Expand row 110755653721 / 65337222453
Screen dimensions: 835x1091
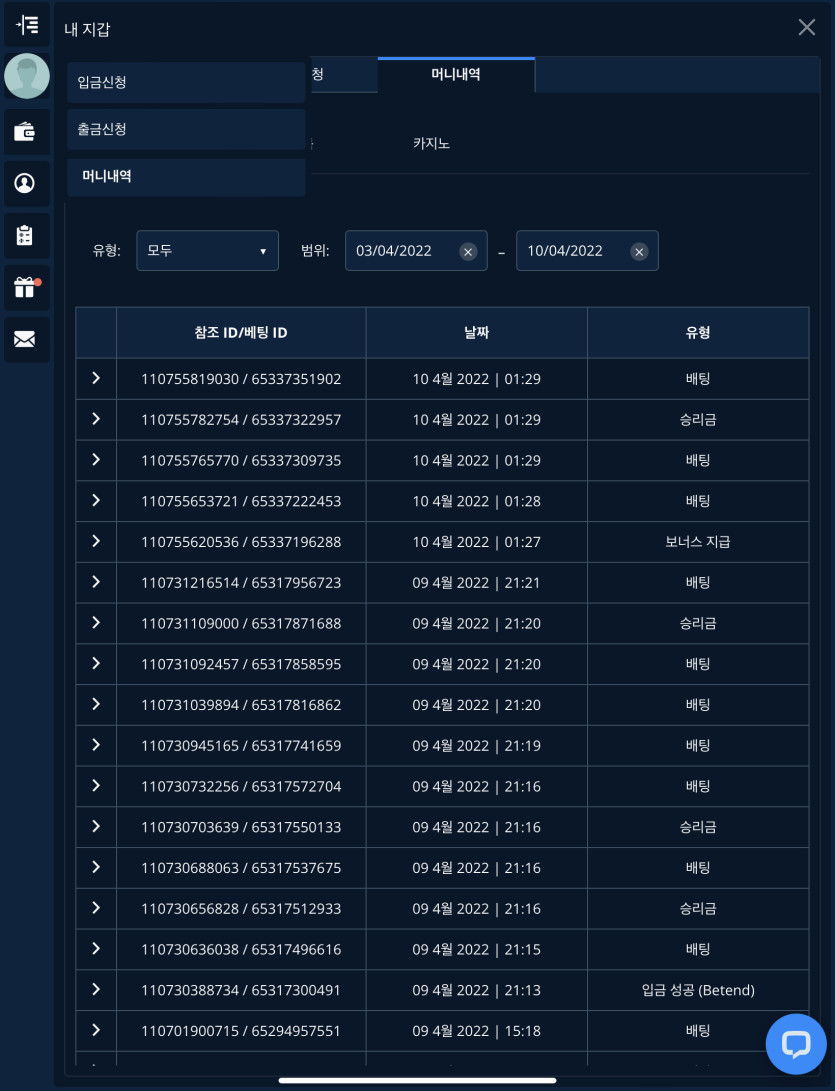(x=96, y=500)
